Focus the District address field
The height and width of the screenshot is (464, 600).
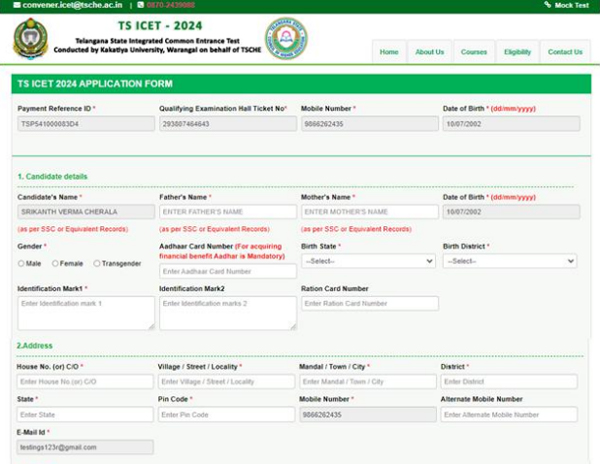509,381
